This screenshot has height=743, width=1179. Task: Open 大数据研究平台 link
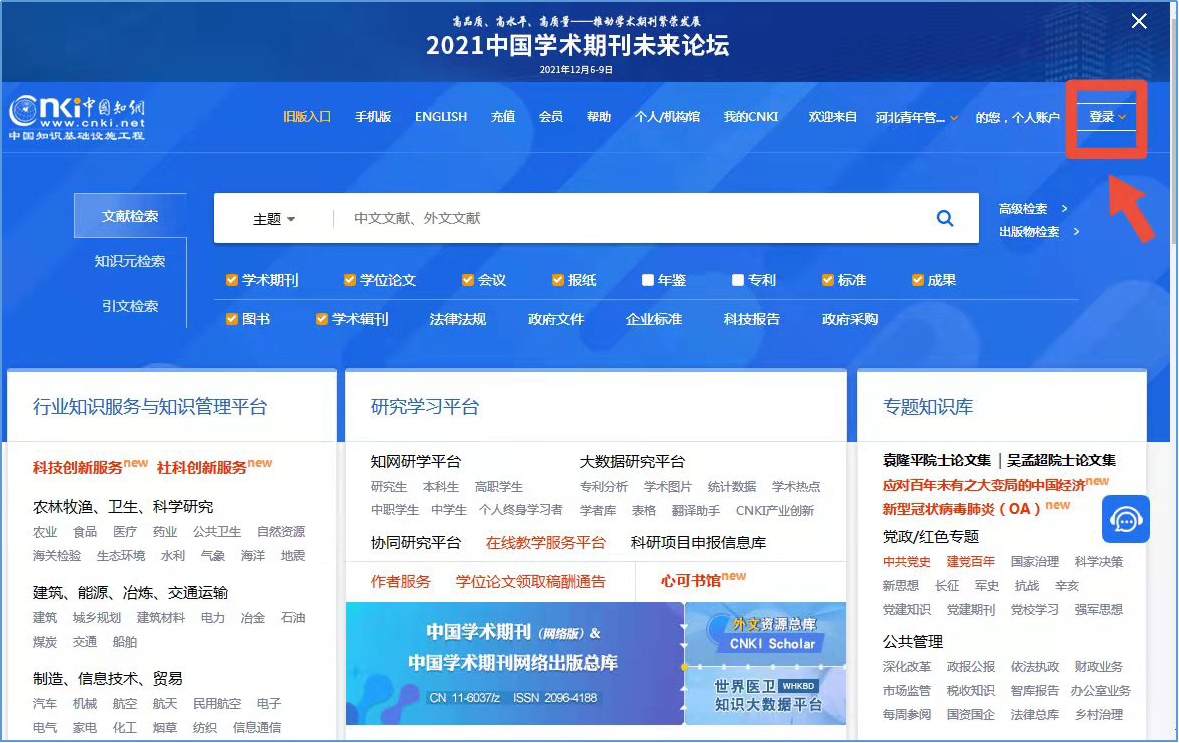click(632, 461)
